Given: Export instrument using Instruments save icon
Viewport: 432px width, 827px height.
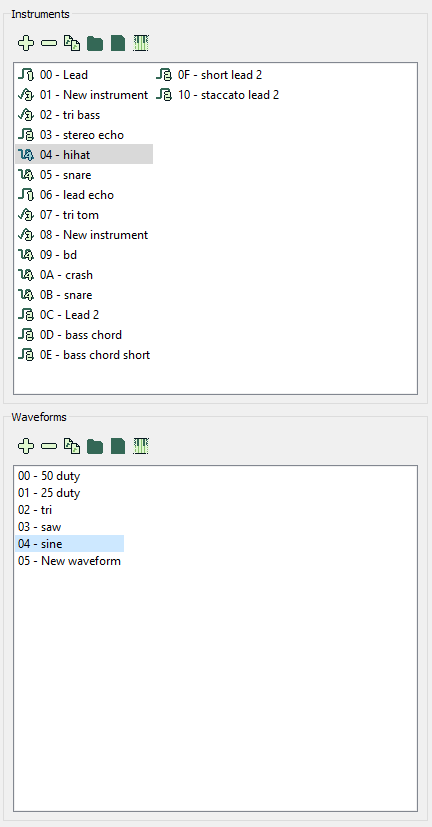Looking at the screenshot, I should click(118, 43).
